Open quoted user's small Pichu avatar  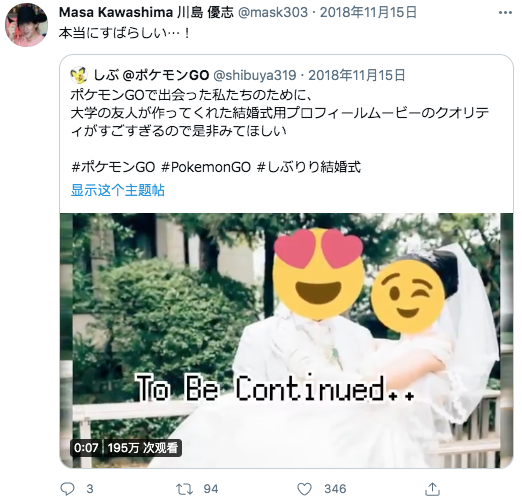(79, 75)
